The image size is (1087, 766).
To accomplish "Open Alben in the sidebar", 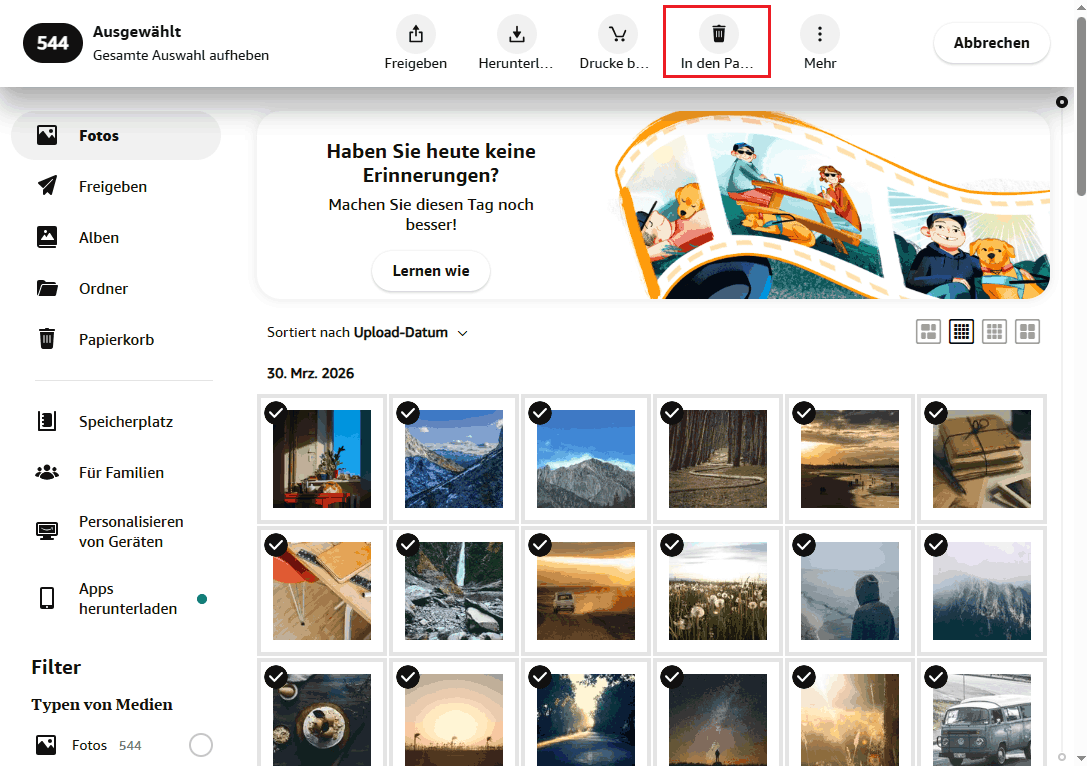I will click(x=99, y=238).
